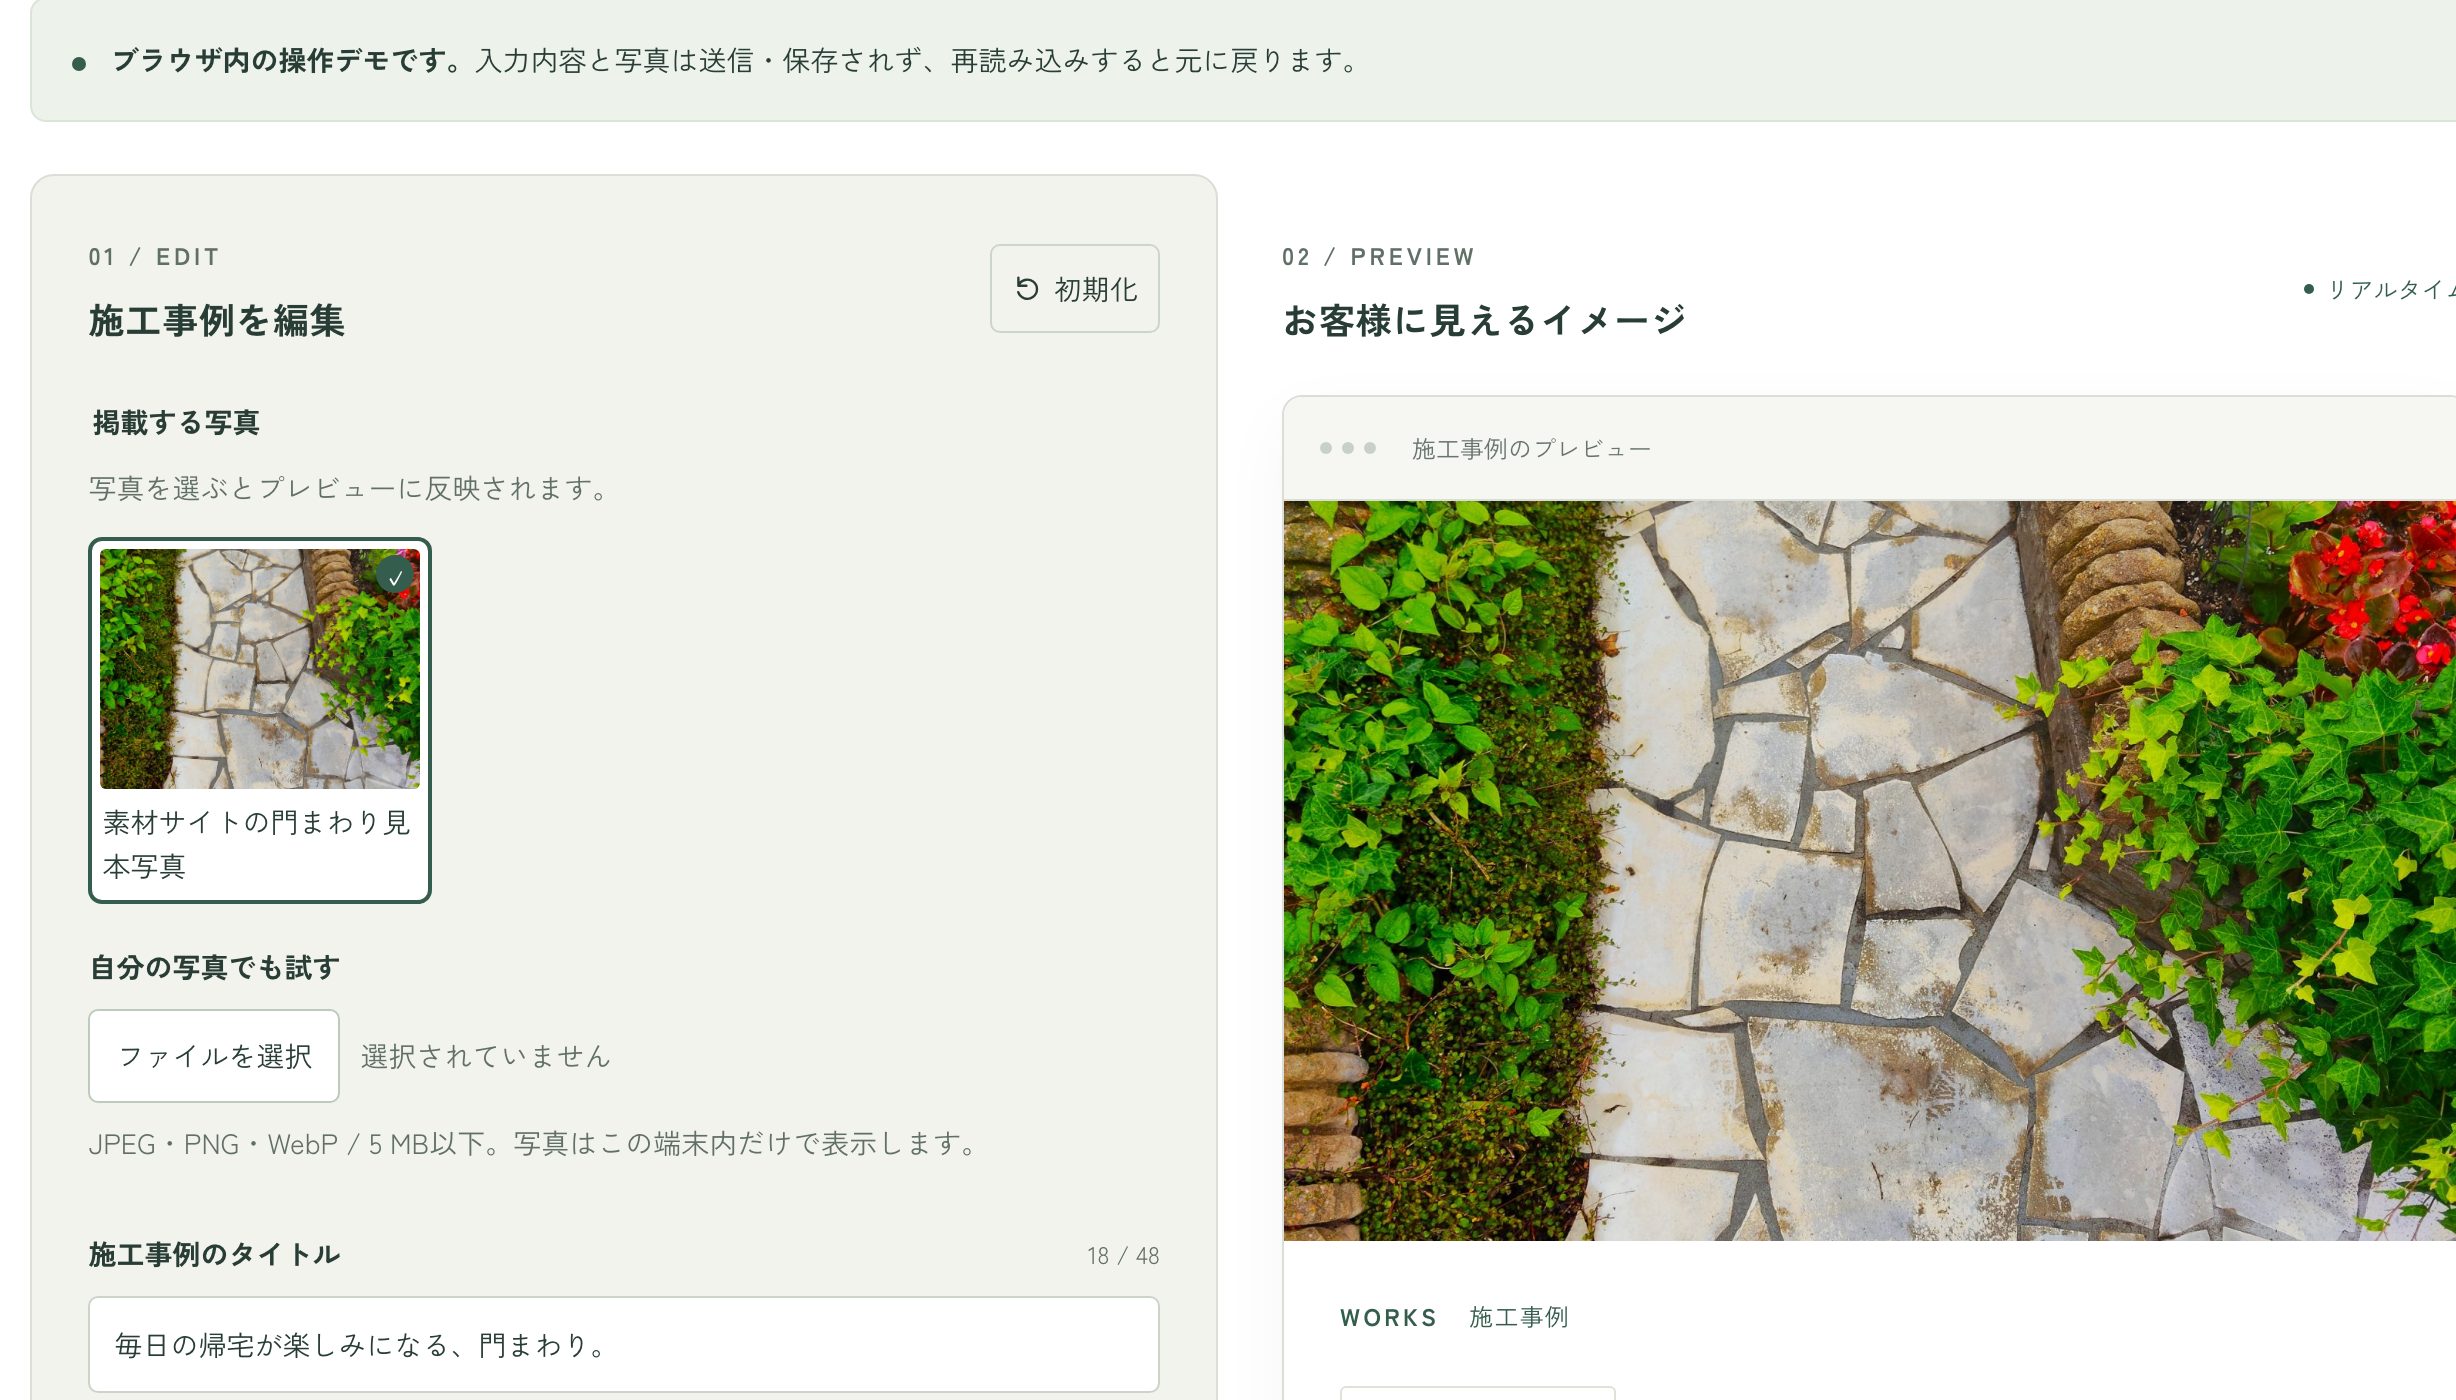This screenshot has width=2456, height=1400.
Task: Focus the 施工事例のタイトル text field
Action: pos(624,1344)
